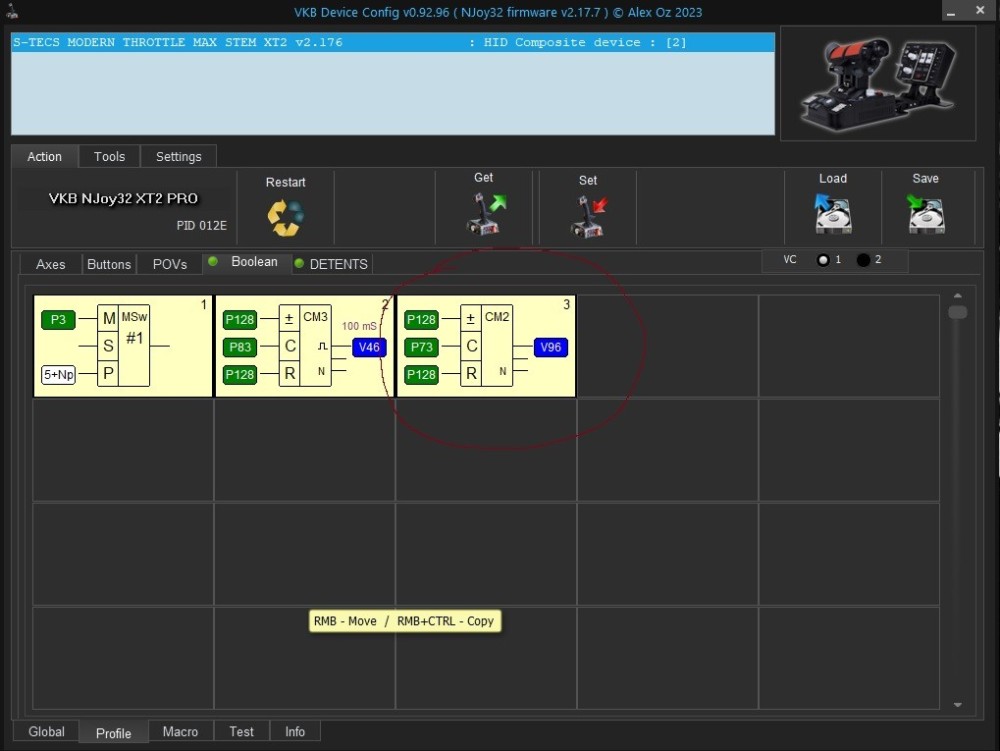The width and height of the screenshot is (1000, 751).
Task: Open the Axes sub-tab
Action: (x=50, y=264)
